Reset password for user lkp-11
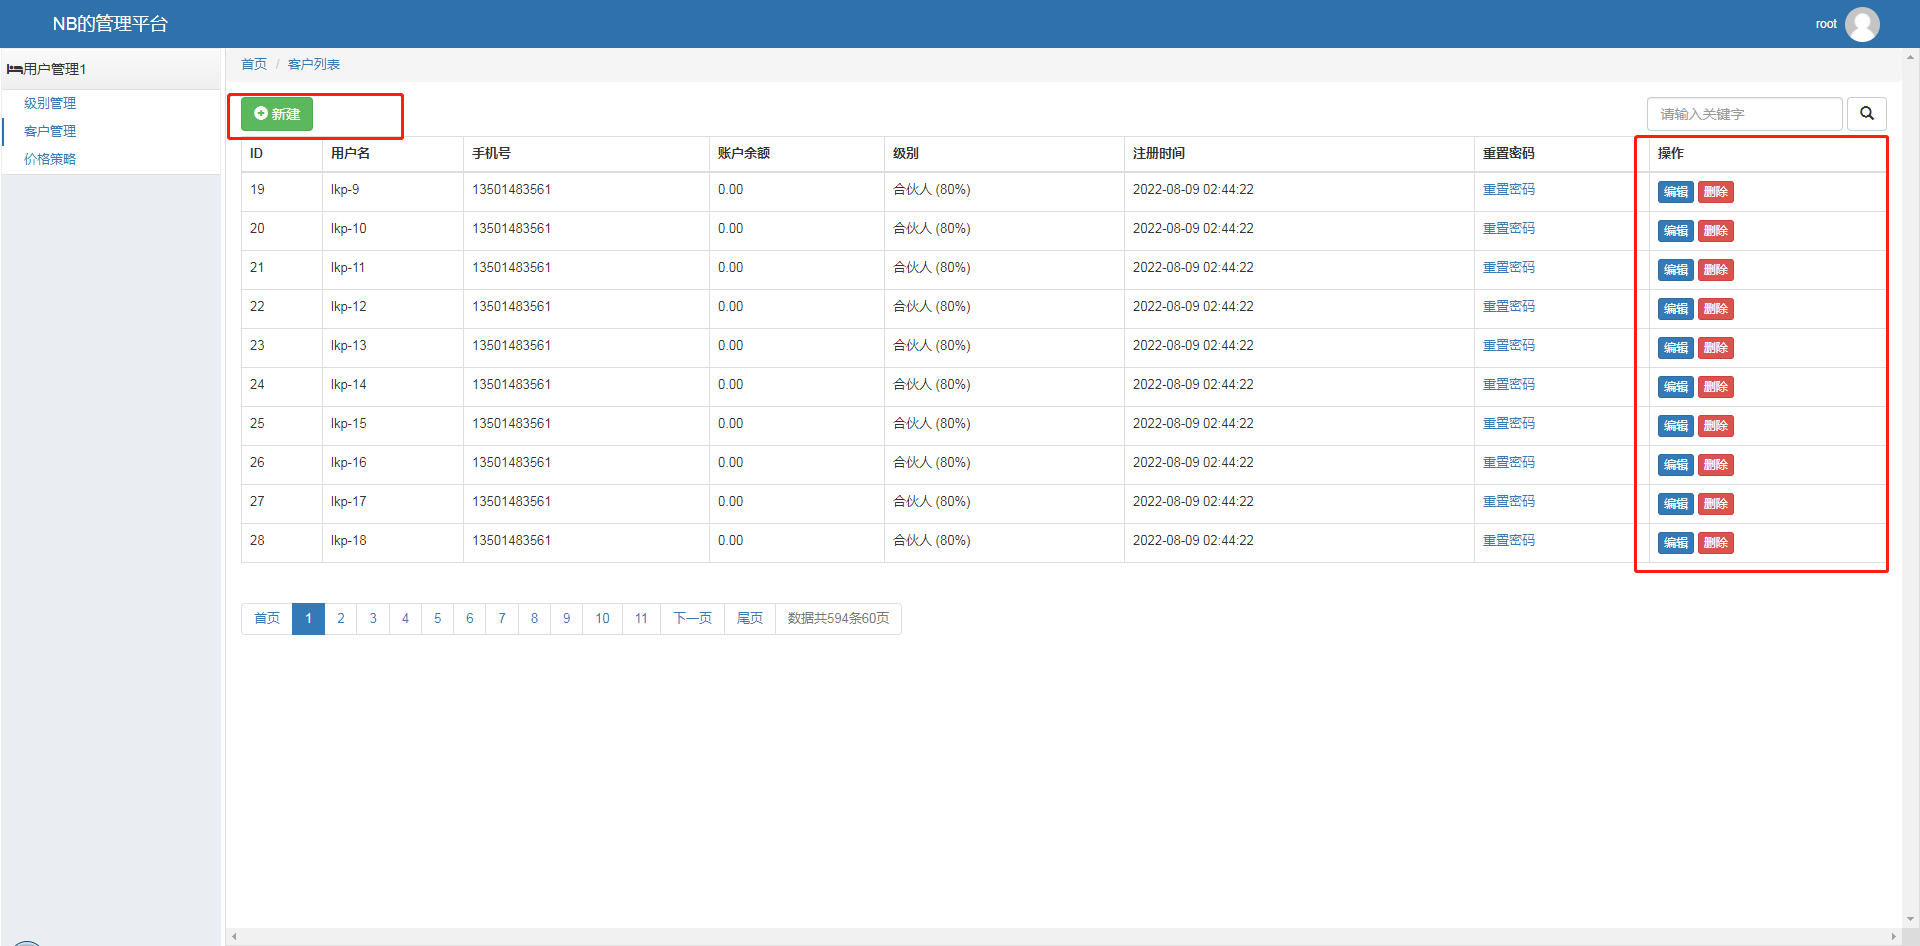 pos(1508,267)
